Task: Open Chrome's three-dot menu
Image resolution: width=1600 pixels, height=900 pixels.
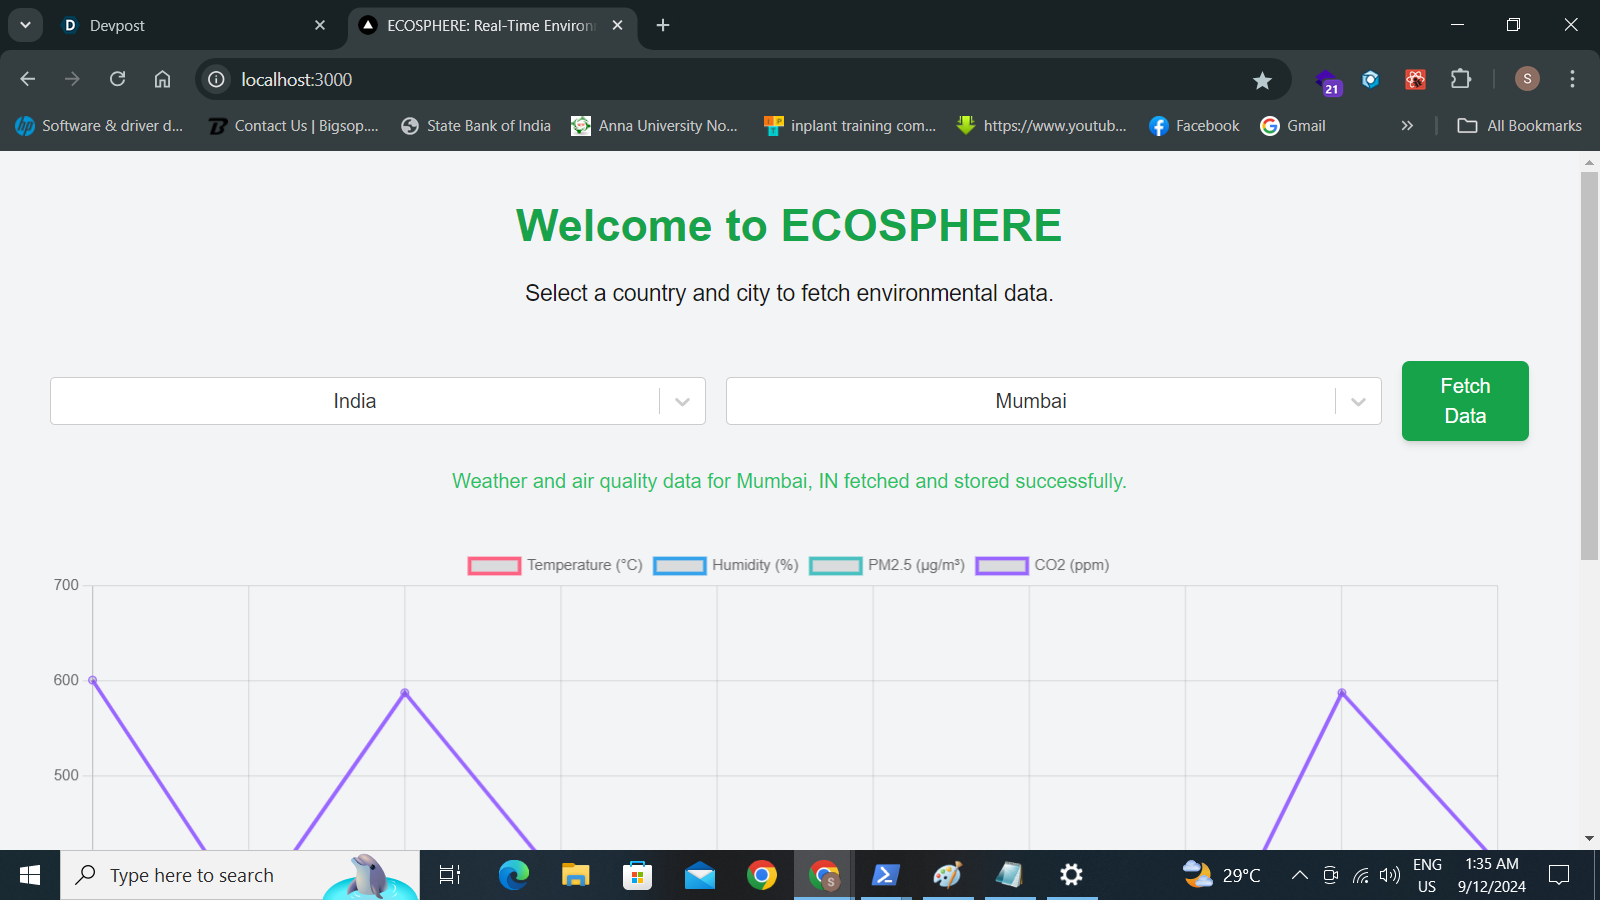Action: [x=1572, y=79]
